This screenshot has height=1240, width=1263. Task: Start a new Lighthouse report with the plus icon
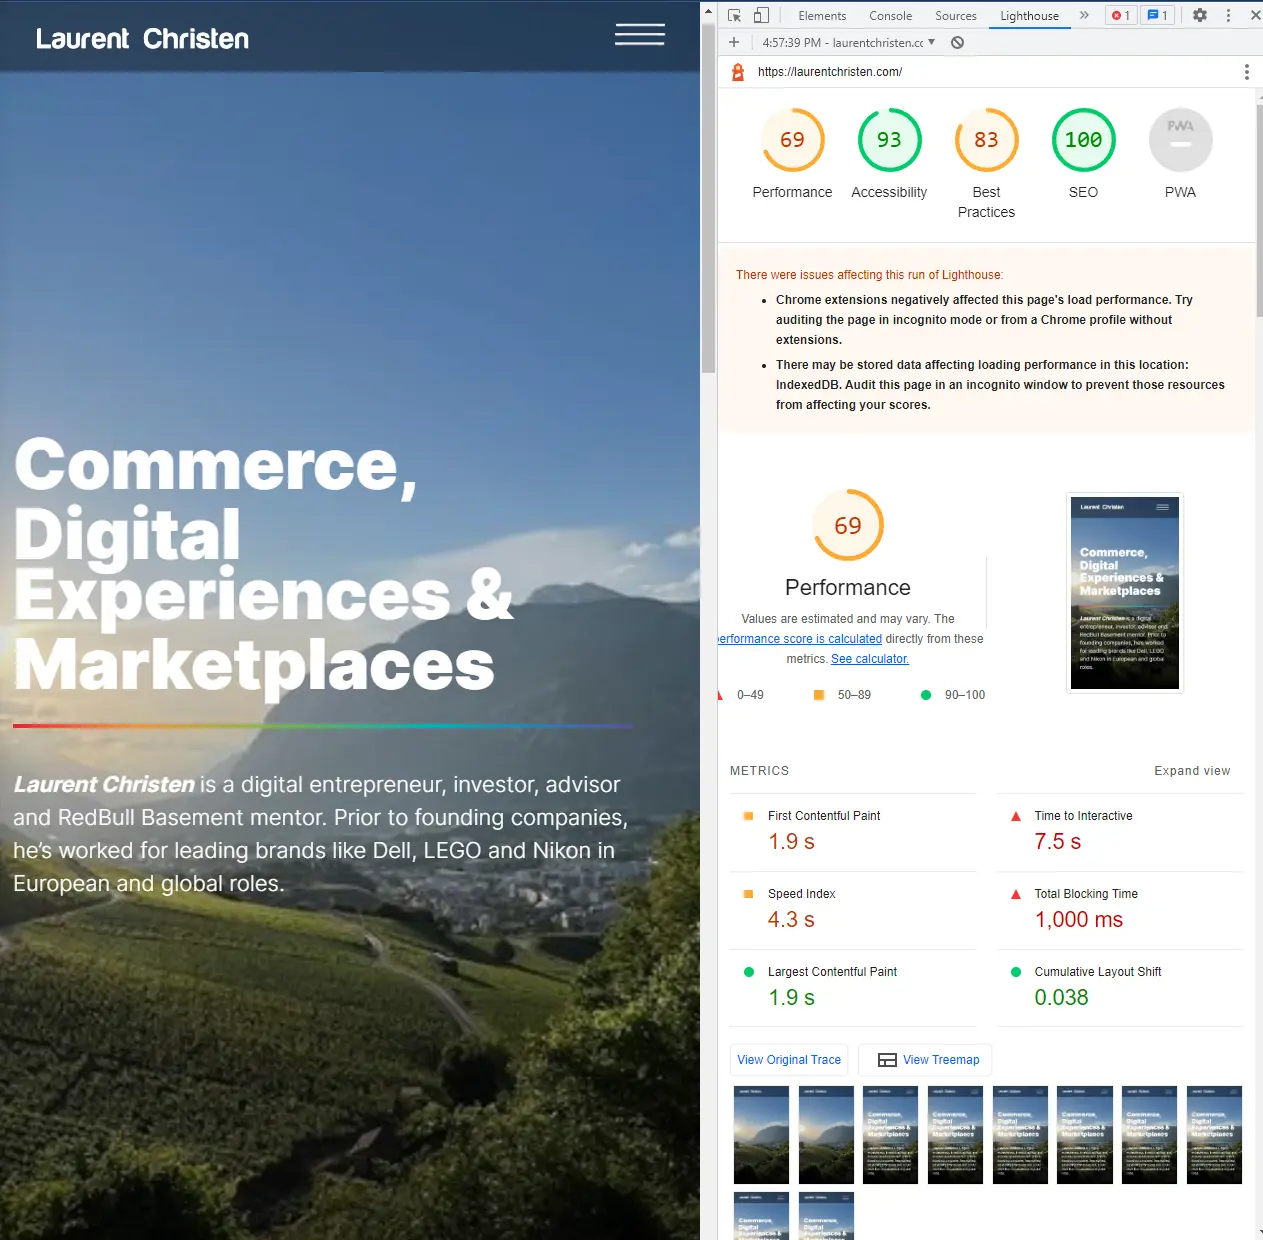734,42
